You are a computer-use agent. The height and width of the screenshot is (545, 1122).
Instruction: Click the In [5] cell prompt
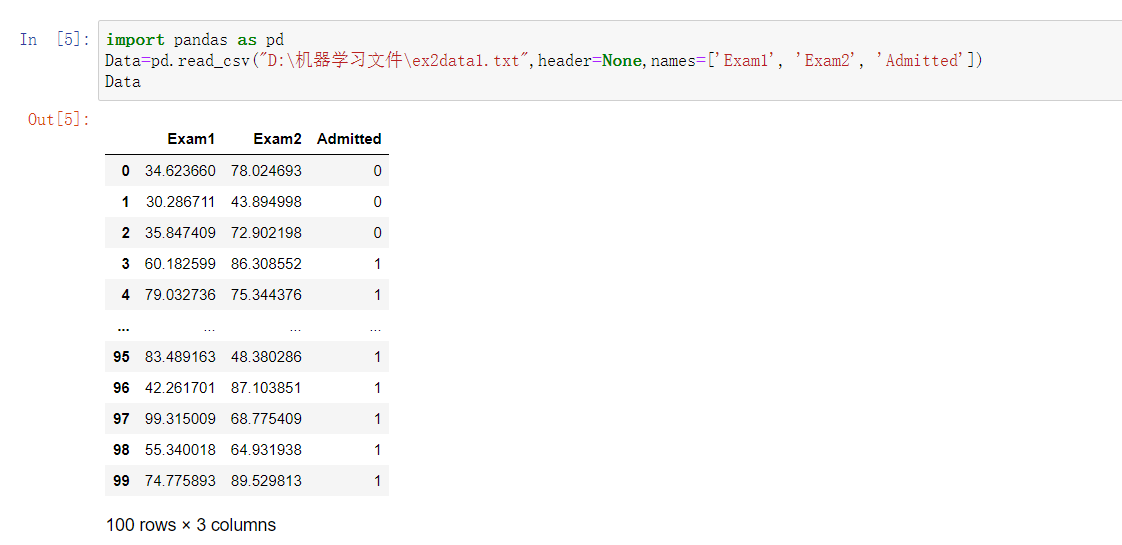point(55,40)
